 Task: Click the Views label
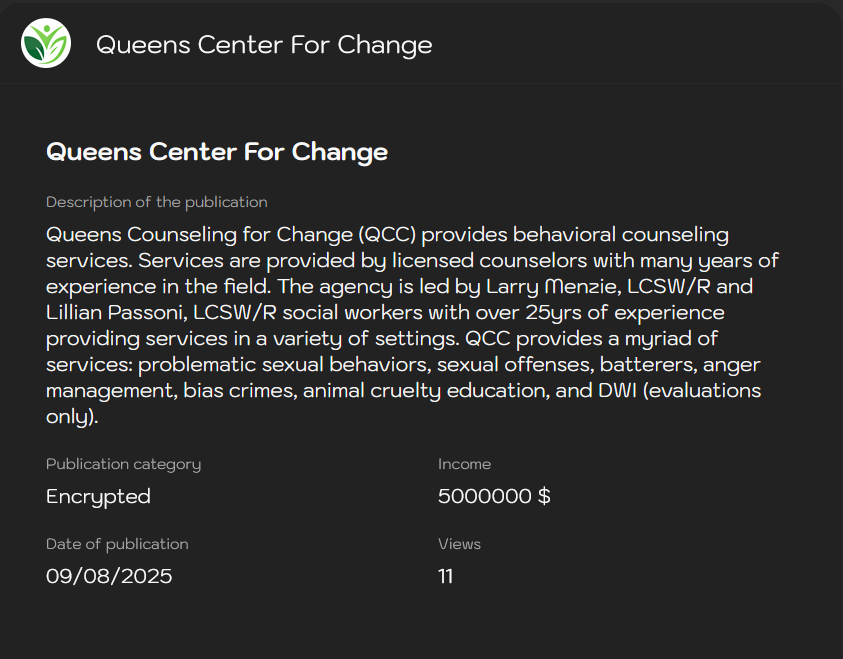pyautogui.click(x=459, y=544)
